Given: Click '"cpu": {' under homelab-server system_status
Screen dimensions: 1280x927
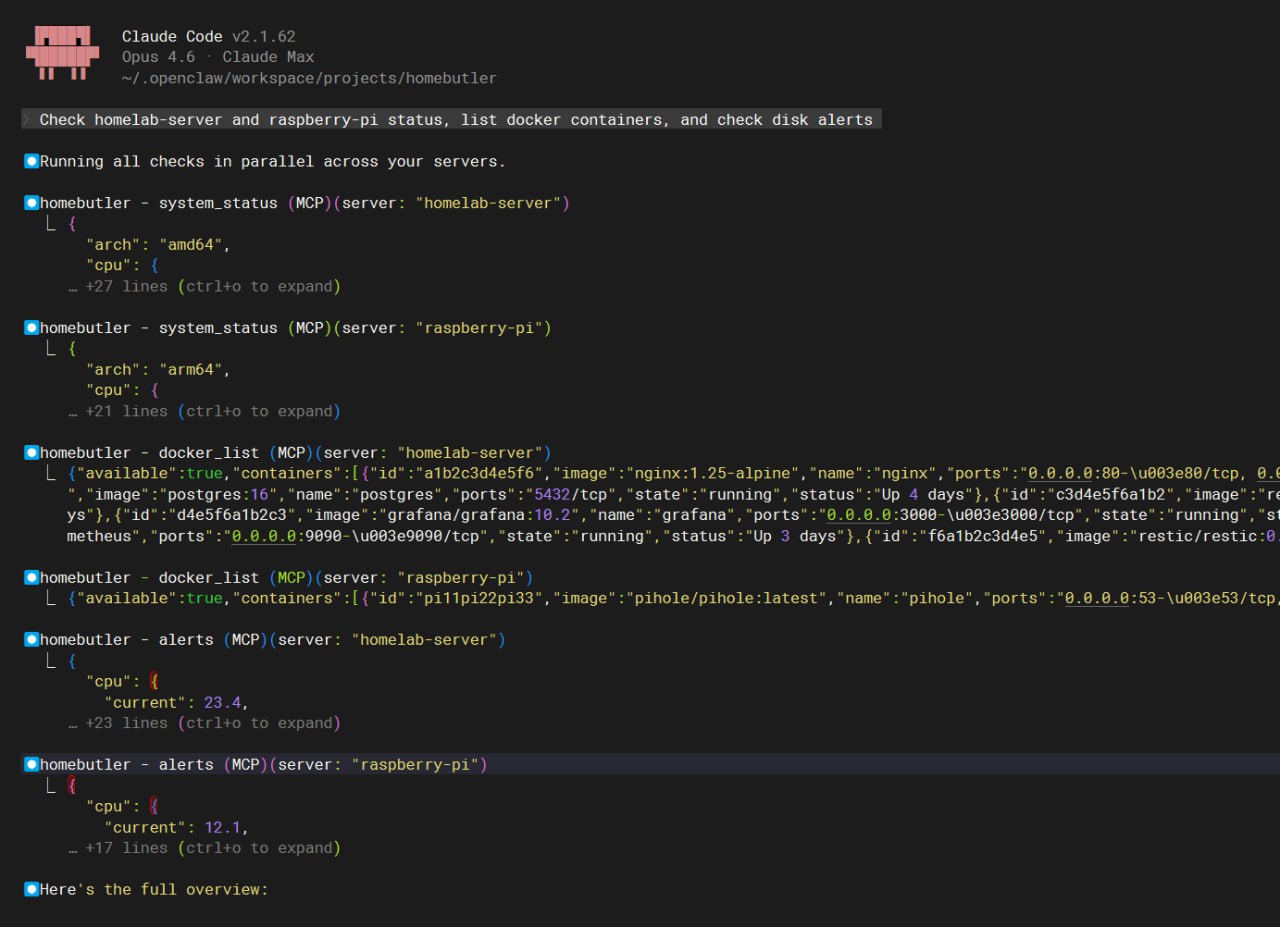Looking at the screenshot, I should 122,266.
